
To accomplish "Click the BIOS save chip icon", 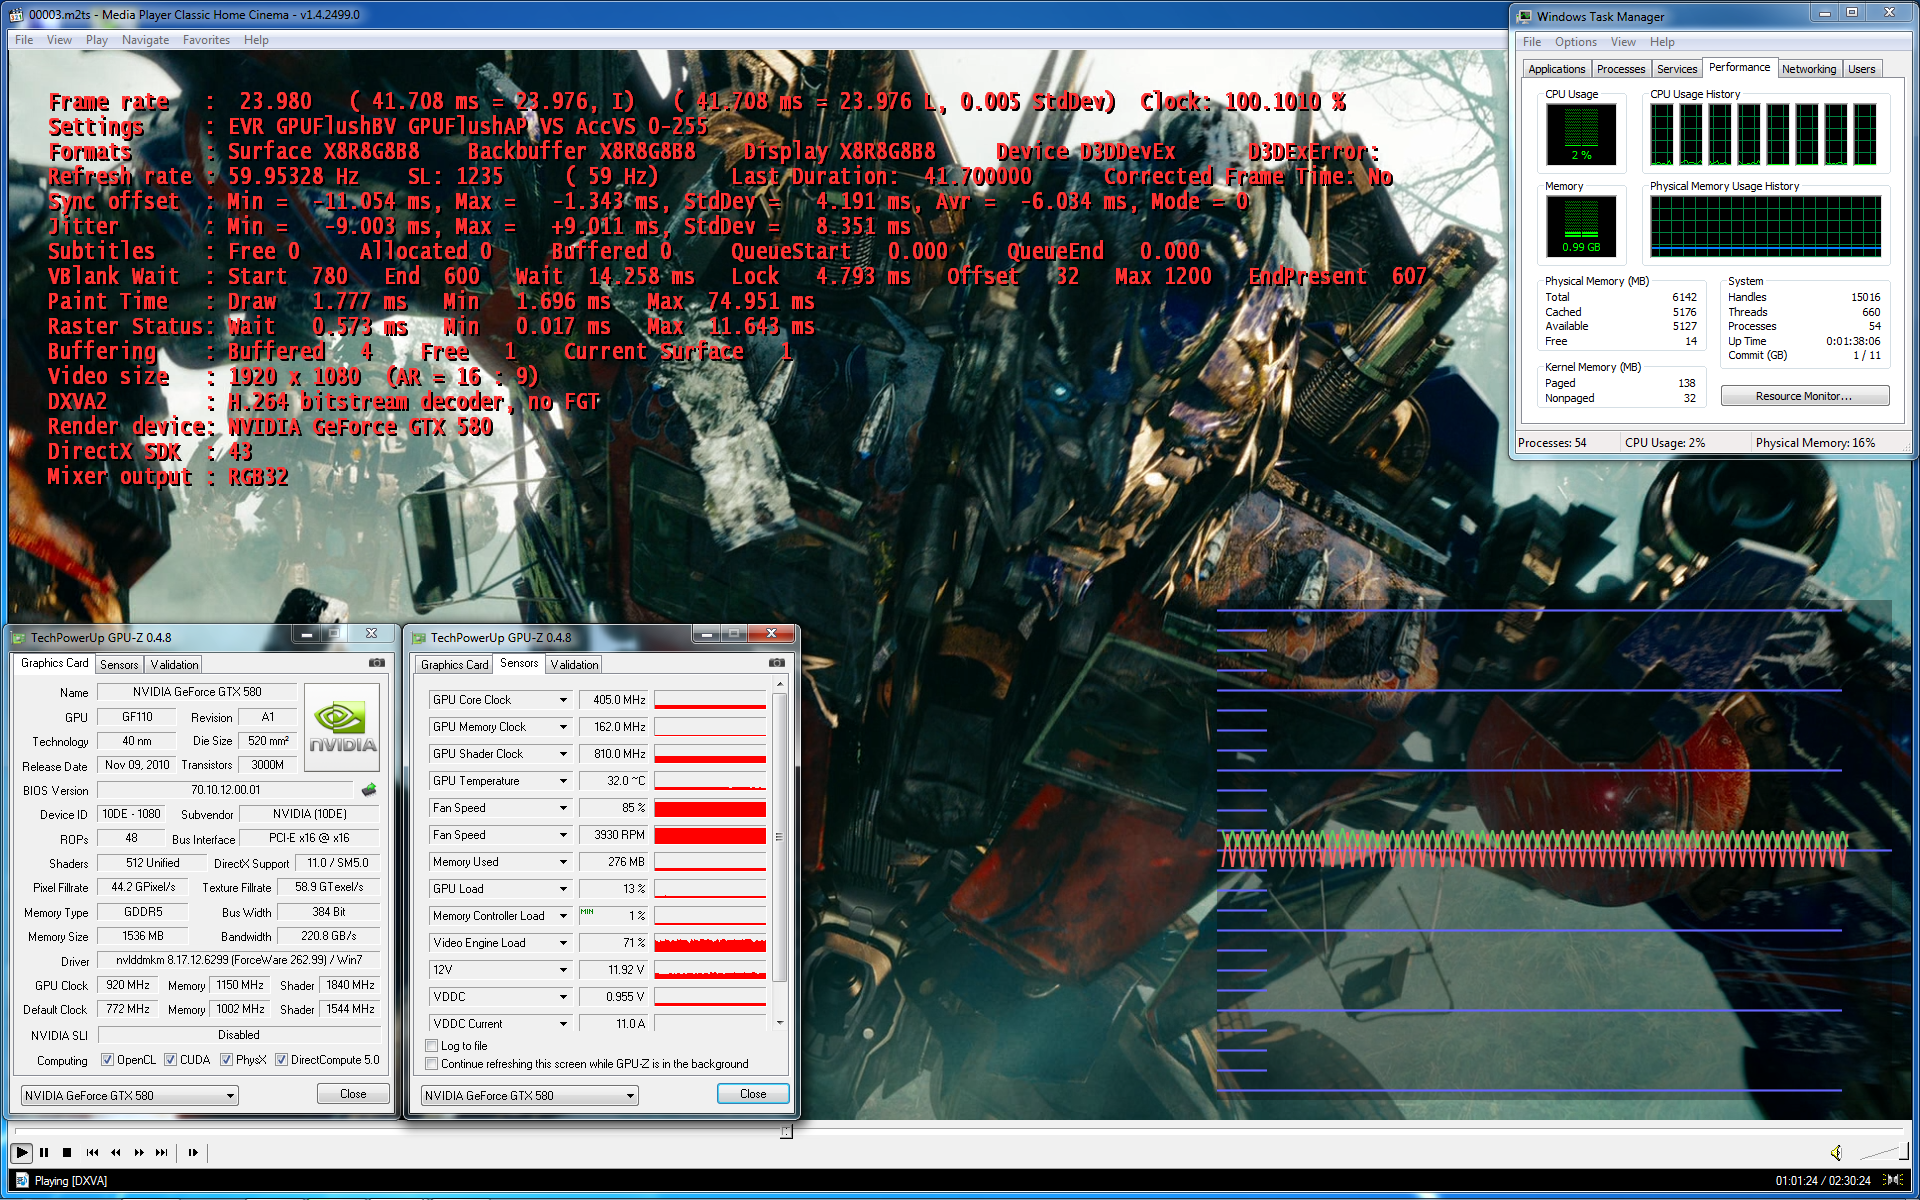I will [x=369, y=790].
